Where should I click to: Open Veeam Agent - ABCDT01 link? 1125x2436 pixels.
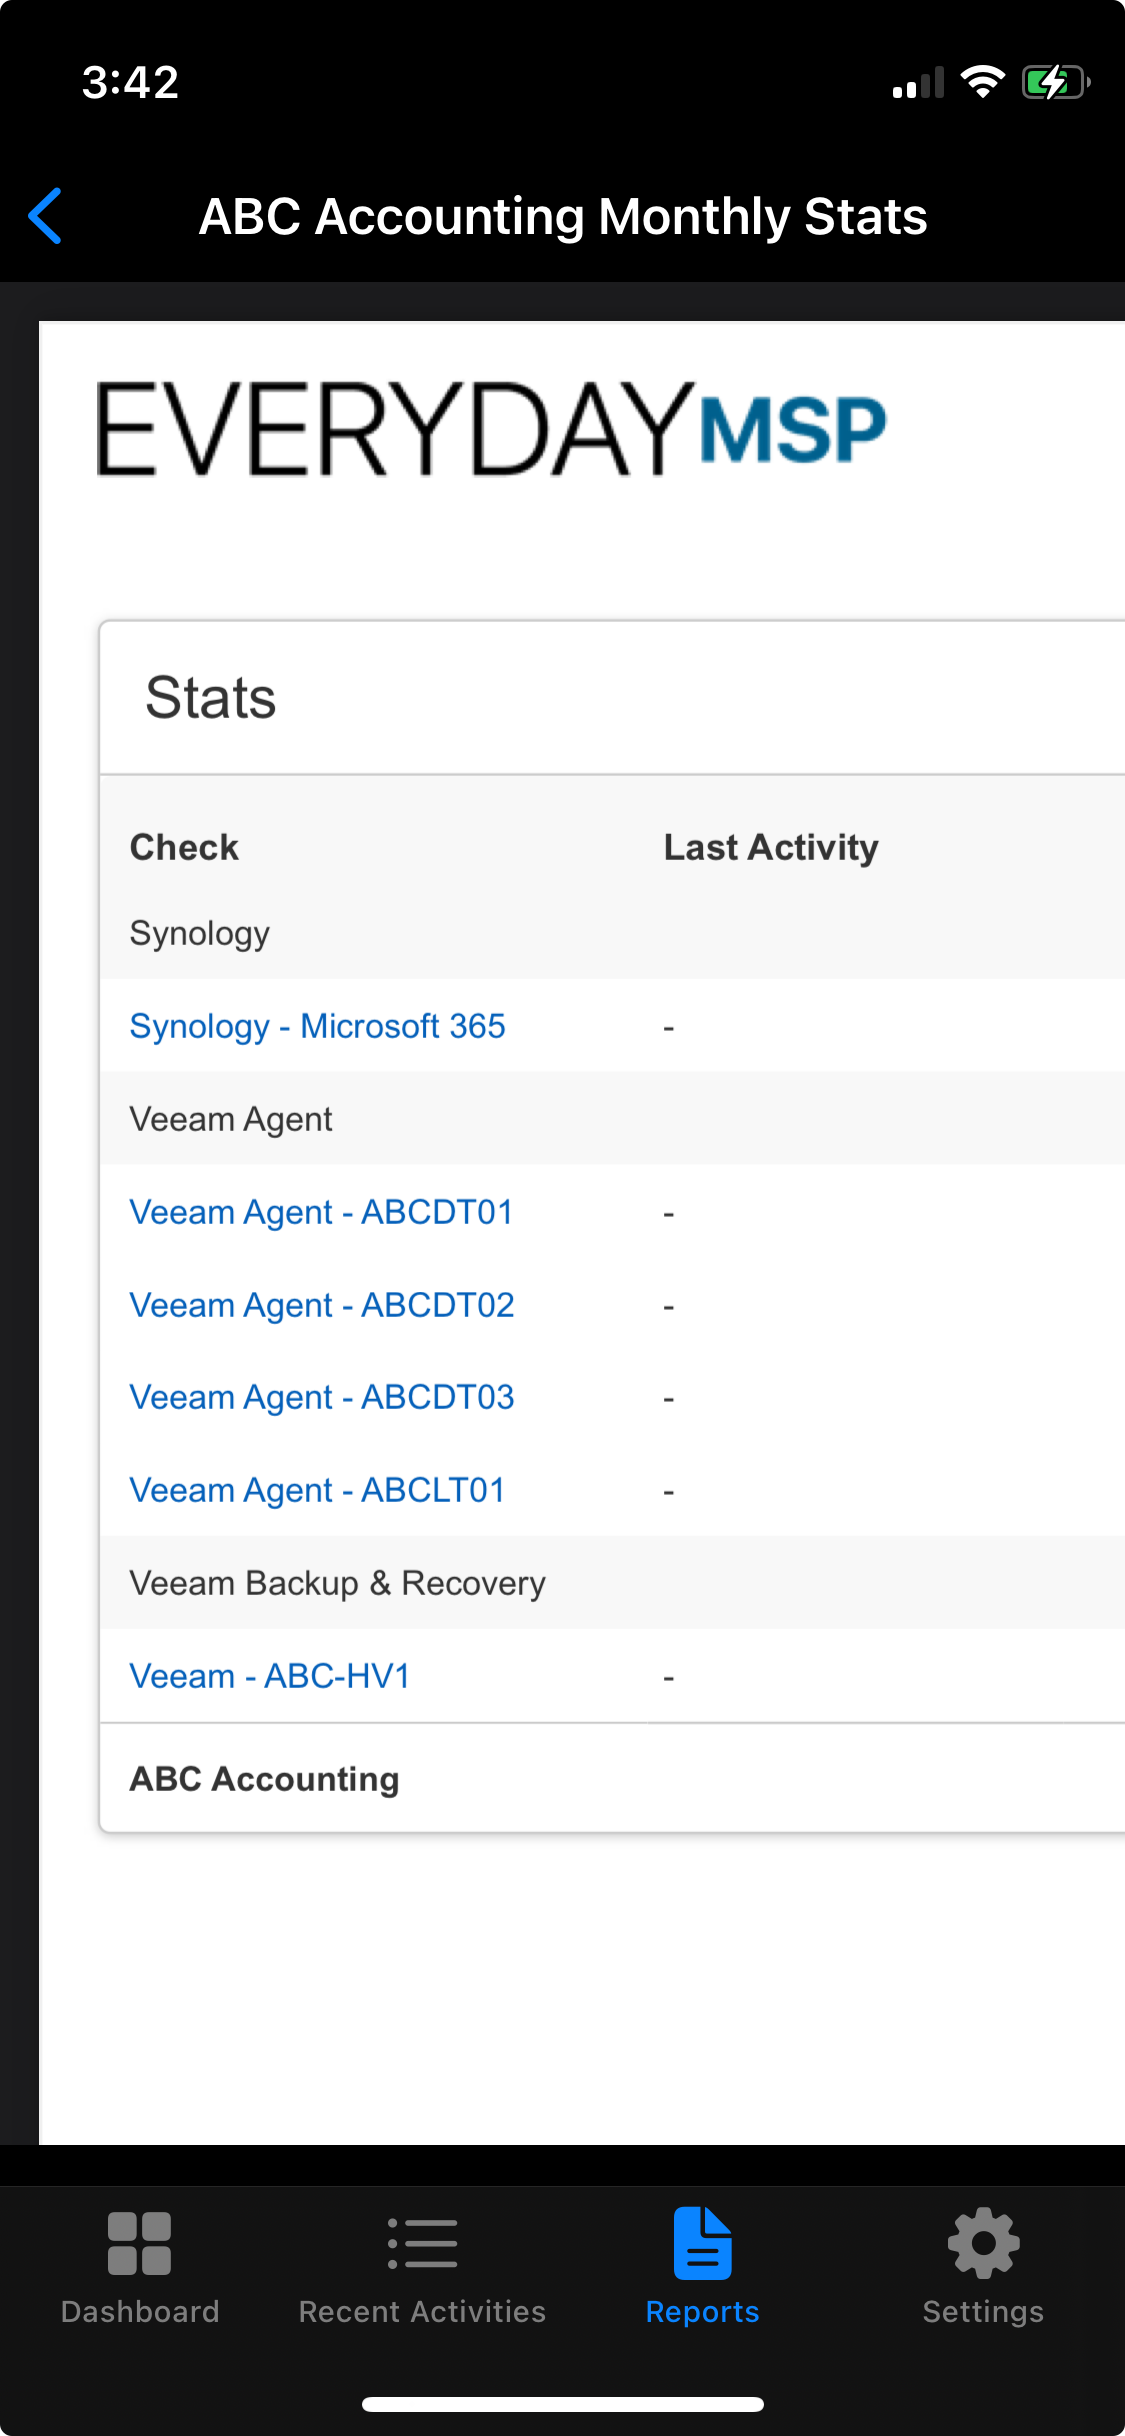click(321, 1212)
